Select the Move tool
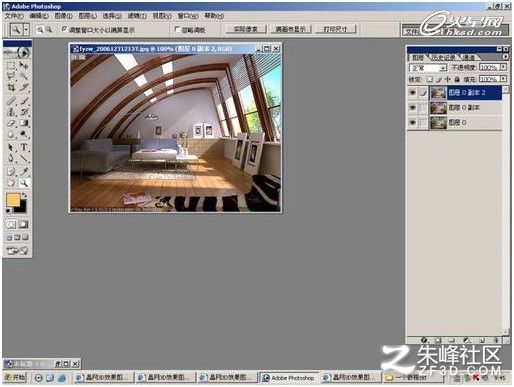 (24, 65)
